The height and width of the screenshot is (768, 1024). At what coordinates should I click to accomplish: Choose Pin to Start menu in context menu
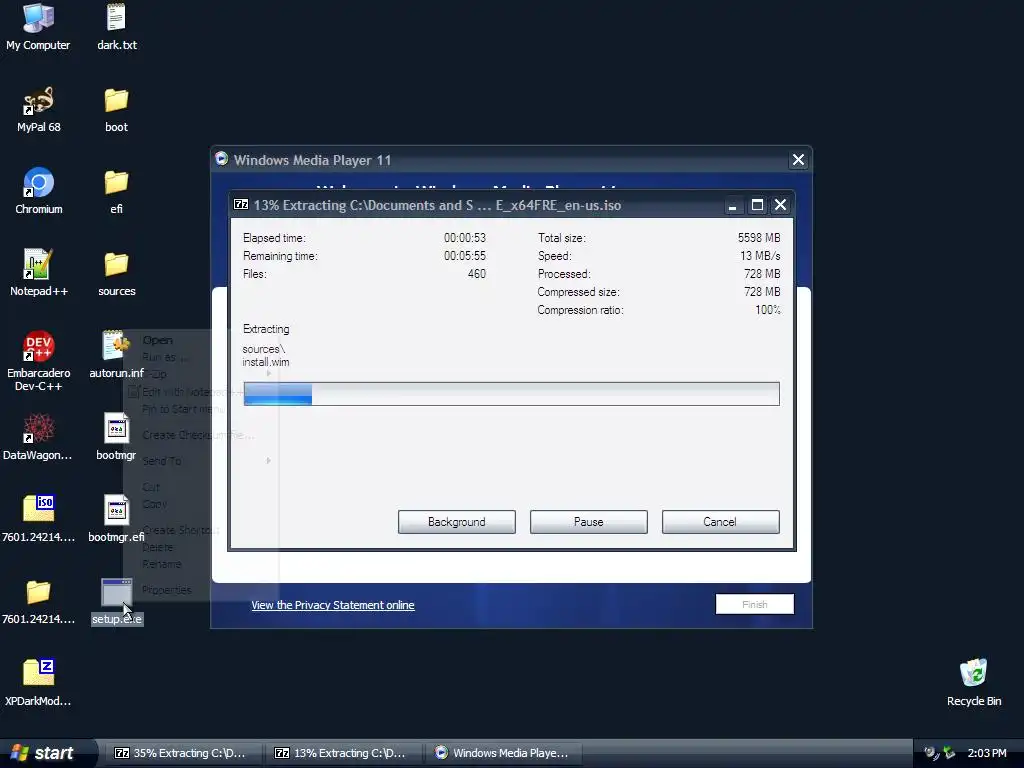[201, 409]
